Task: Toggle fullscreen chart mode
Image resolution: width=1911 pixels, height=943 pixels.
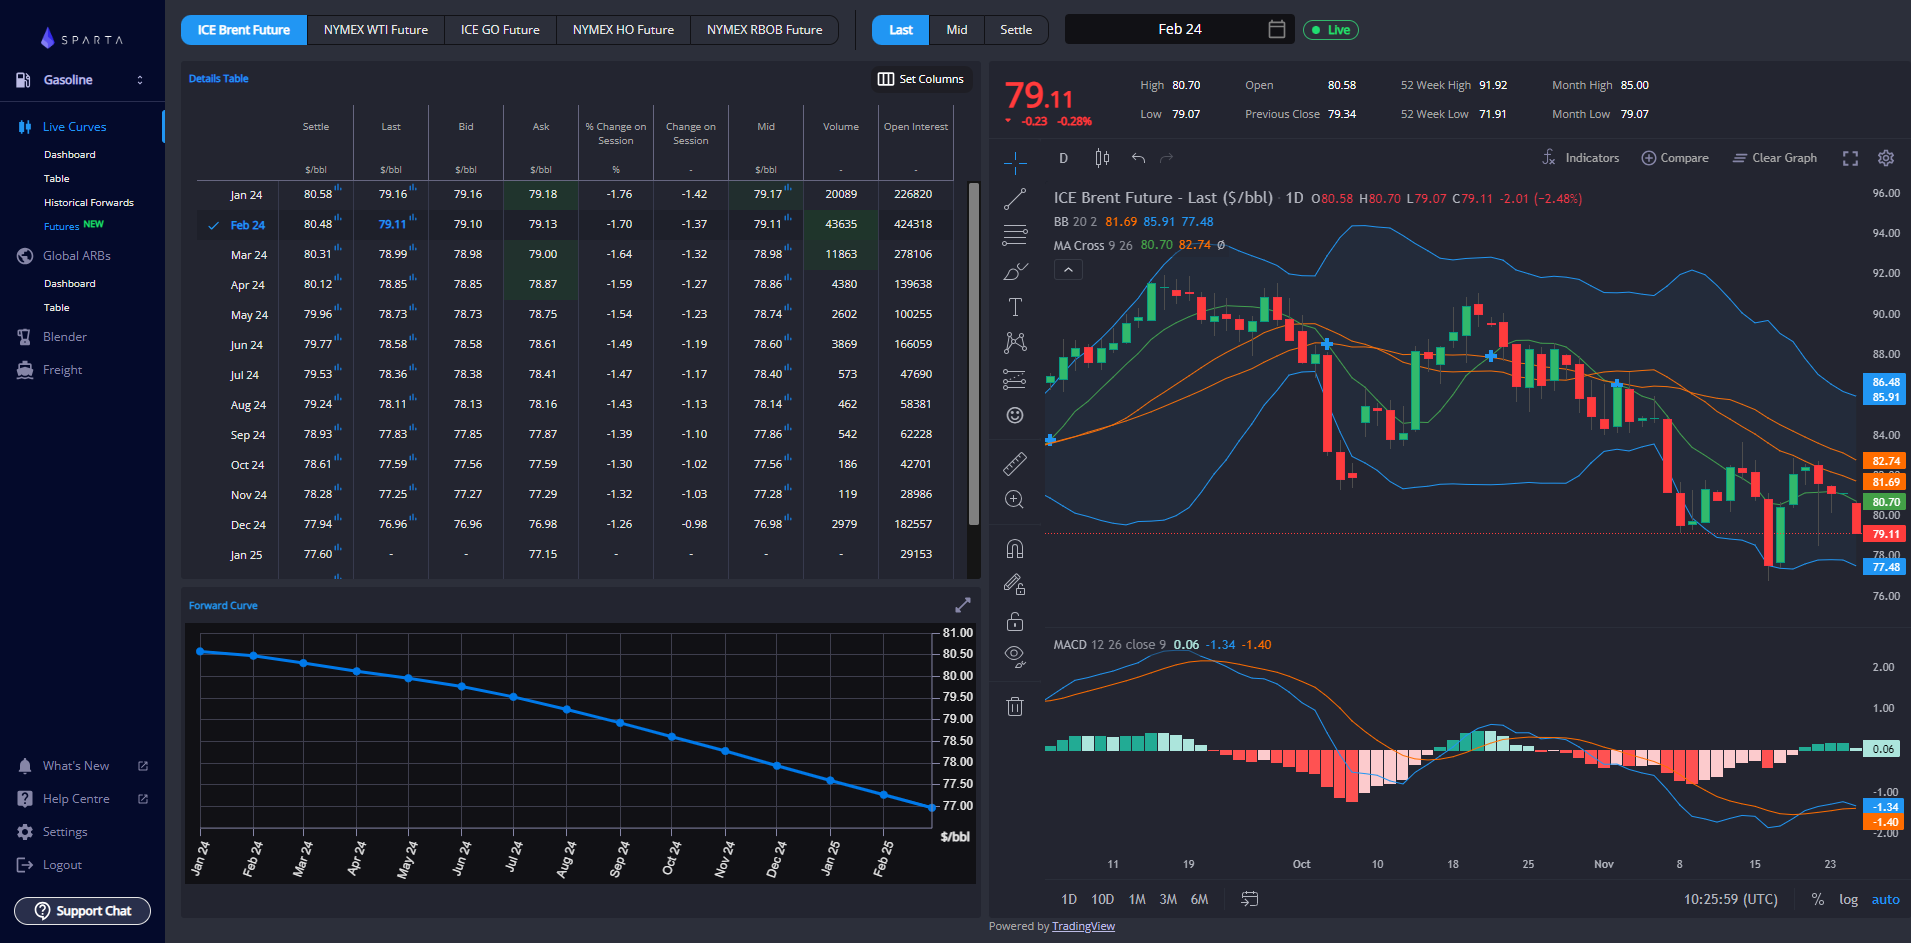Action: (x=1850, y=158)
